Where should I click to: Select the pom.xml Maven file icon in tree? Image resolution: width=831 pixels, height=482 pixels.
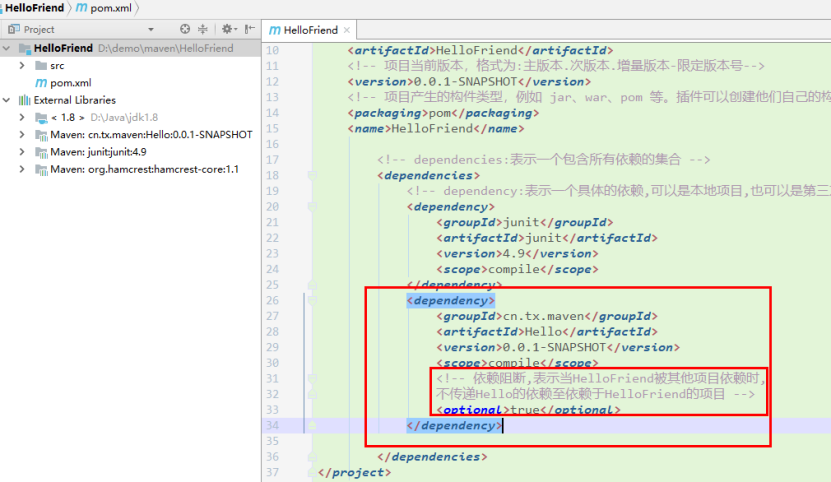41,82
